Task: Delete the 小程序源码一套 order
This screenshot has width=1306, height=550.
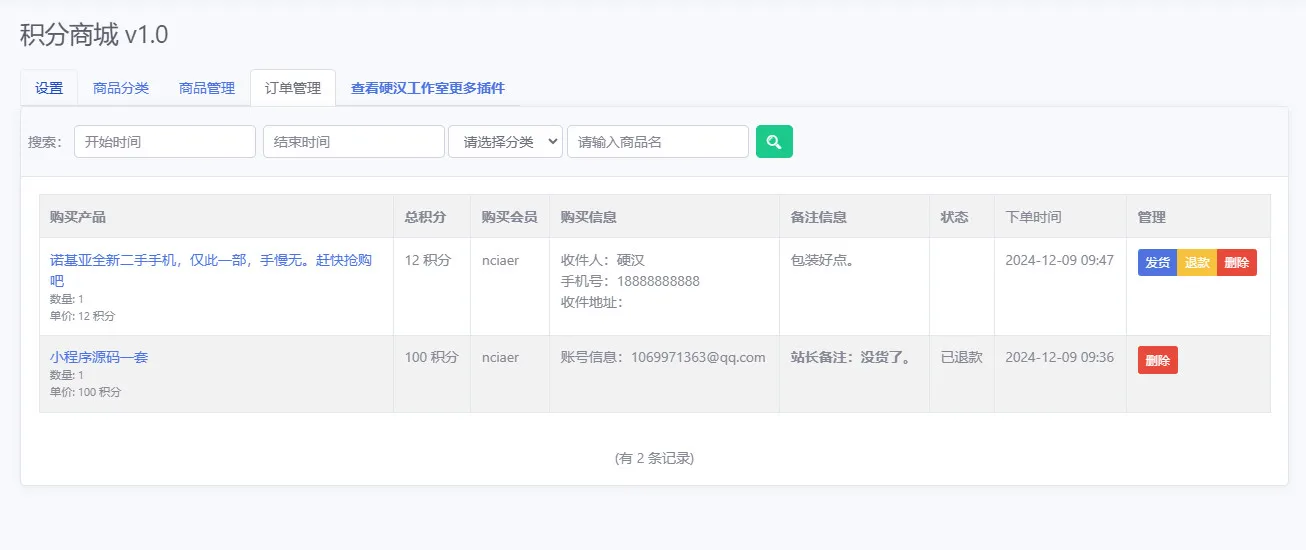Action: 1158,360
